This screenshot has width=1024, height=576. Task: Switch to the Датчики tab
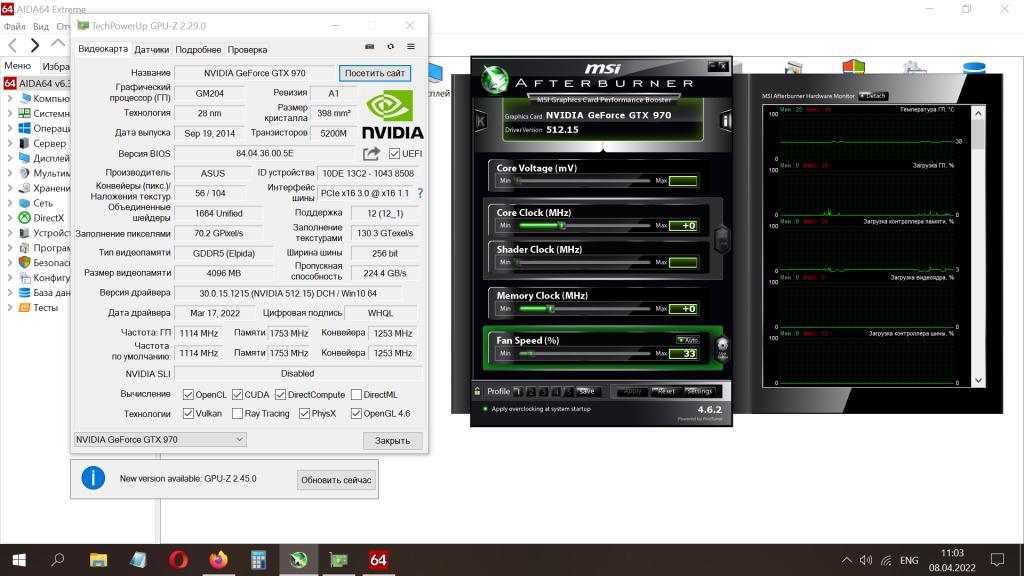tap(152, 50)
